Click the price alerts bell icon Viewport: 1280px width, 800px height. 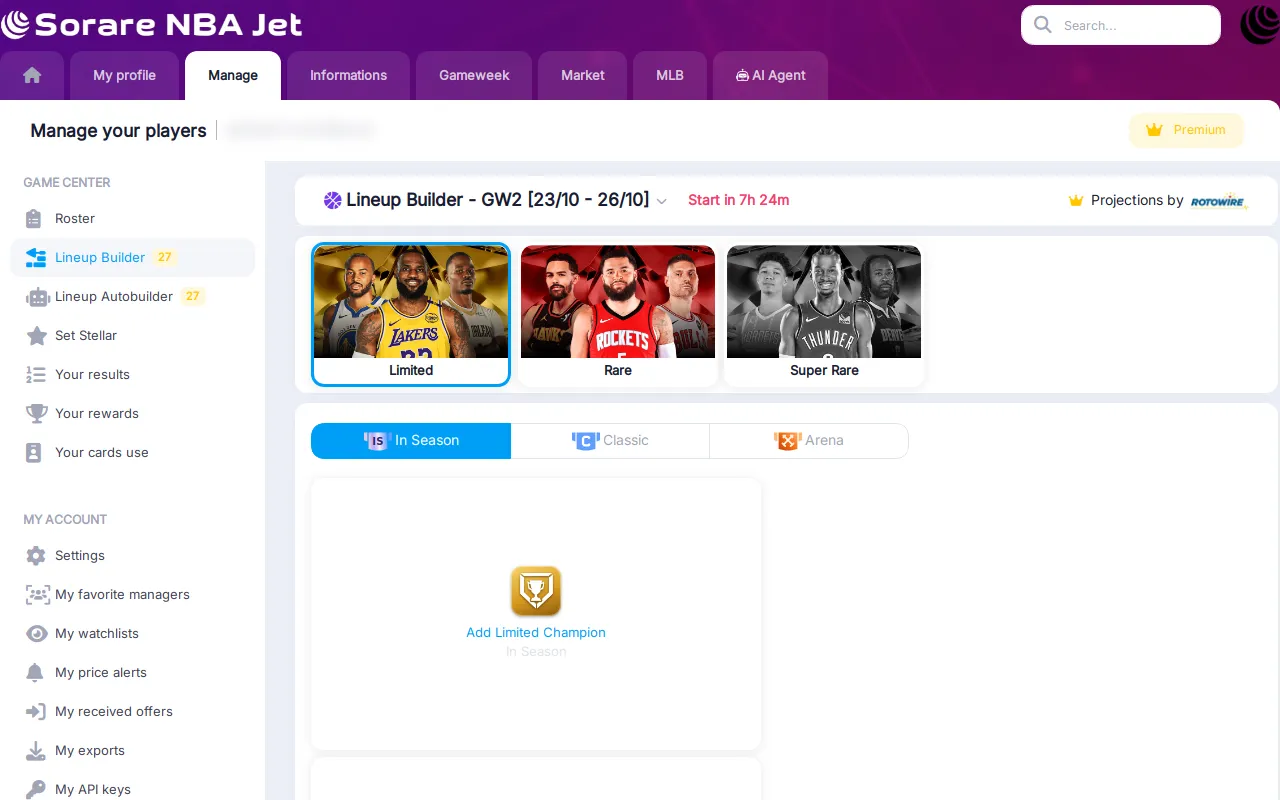coord(35,672)
